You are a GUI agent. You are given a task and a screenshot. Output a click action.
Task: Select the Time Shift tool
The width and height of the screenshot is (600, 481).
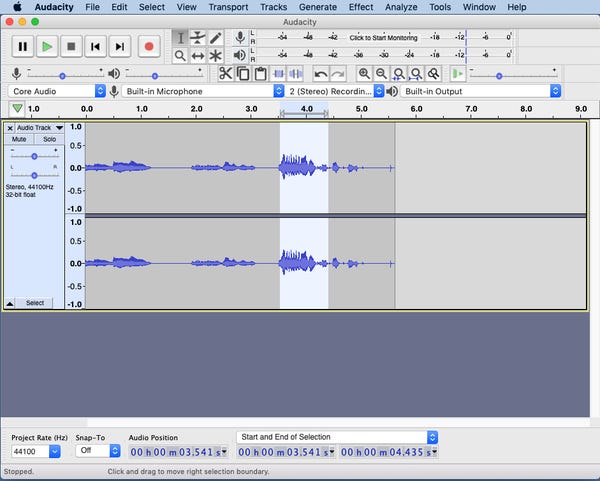197,56
